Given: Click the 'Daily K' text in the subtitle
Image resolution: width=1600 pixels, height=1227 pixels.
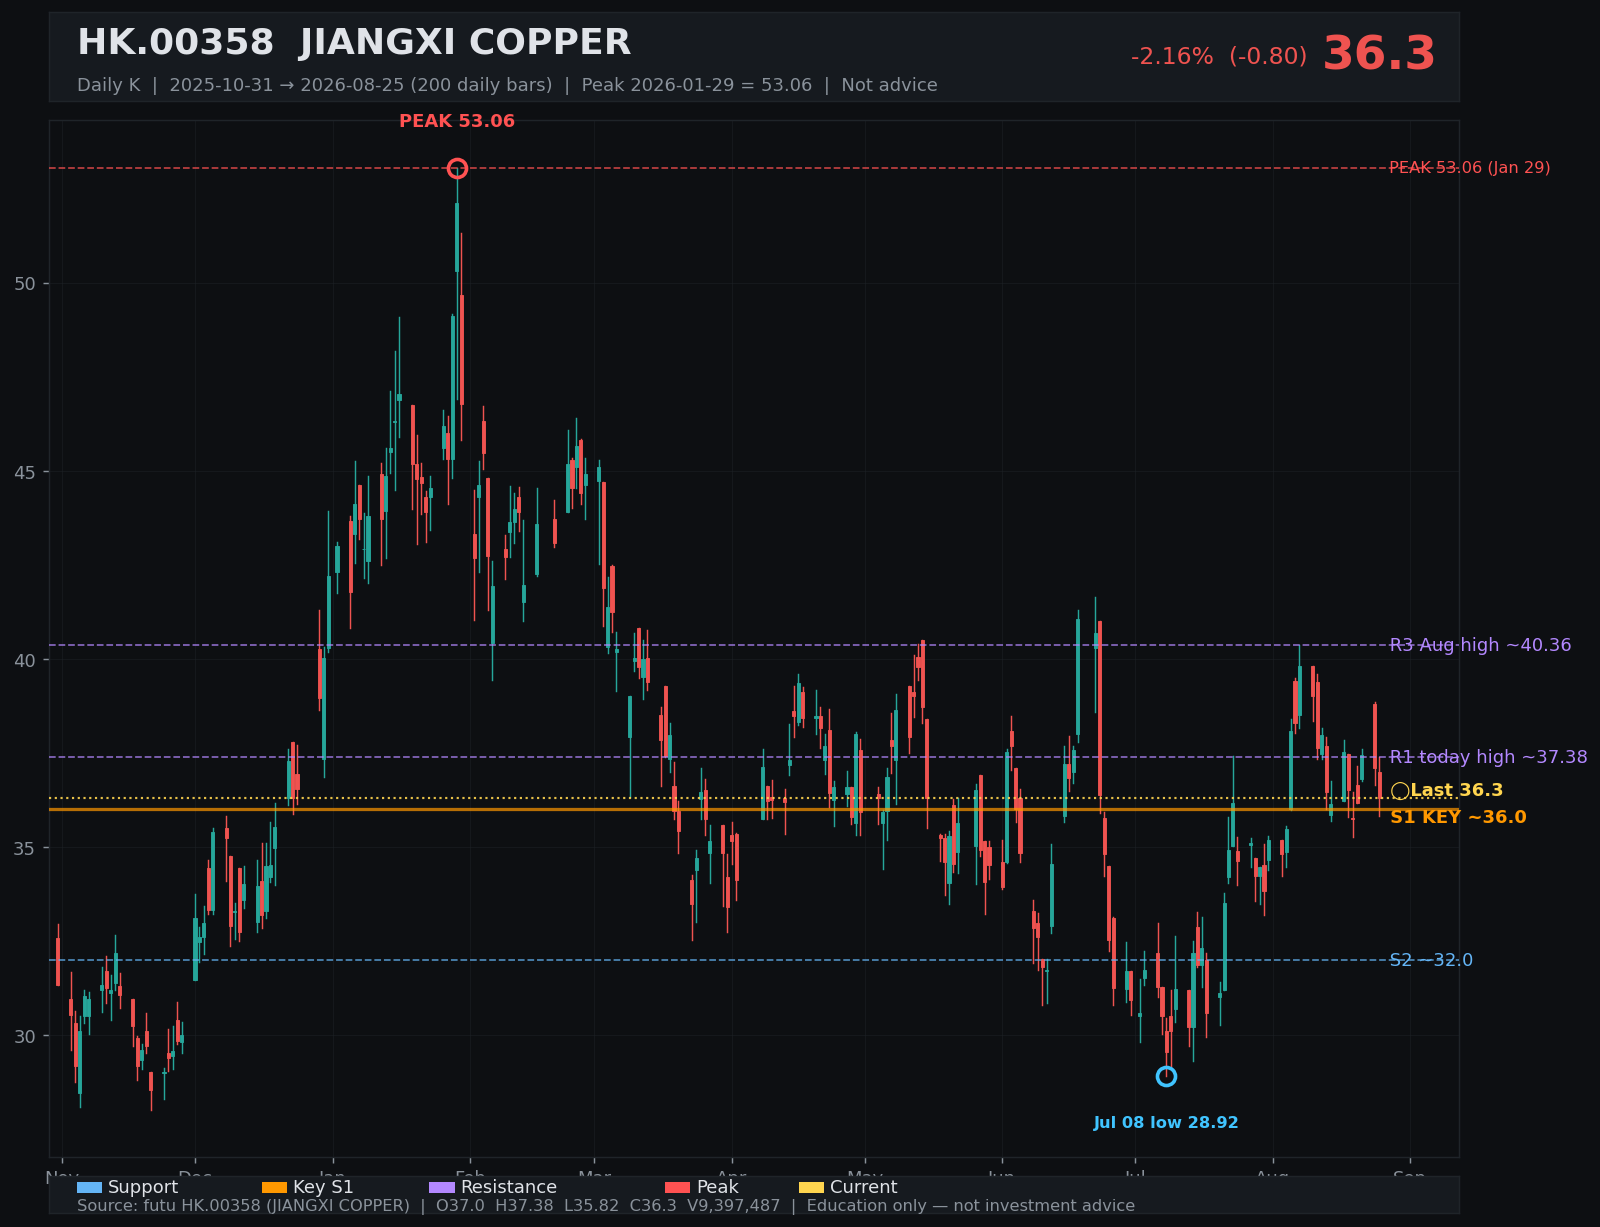Looking at the screenshot, I should pyautogui.click(x=109, y=85).
